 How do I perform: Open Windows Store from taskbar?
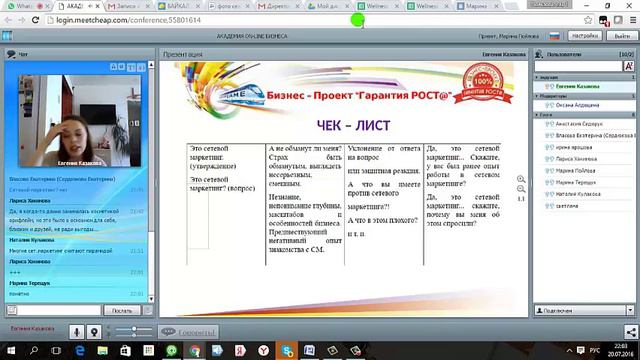(x=125, y=351)
